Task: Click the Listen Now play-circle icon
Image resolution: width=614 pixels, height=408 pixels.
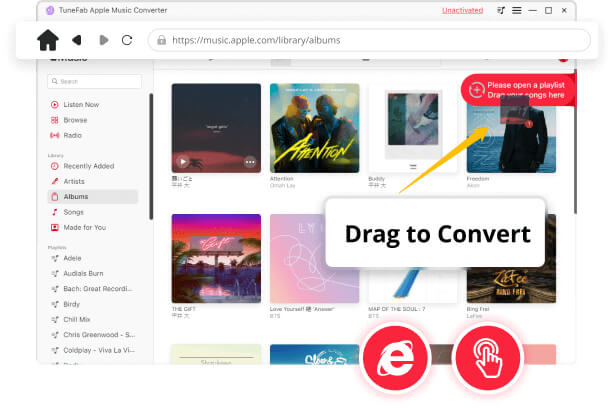Action: 54,105
